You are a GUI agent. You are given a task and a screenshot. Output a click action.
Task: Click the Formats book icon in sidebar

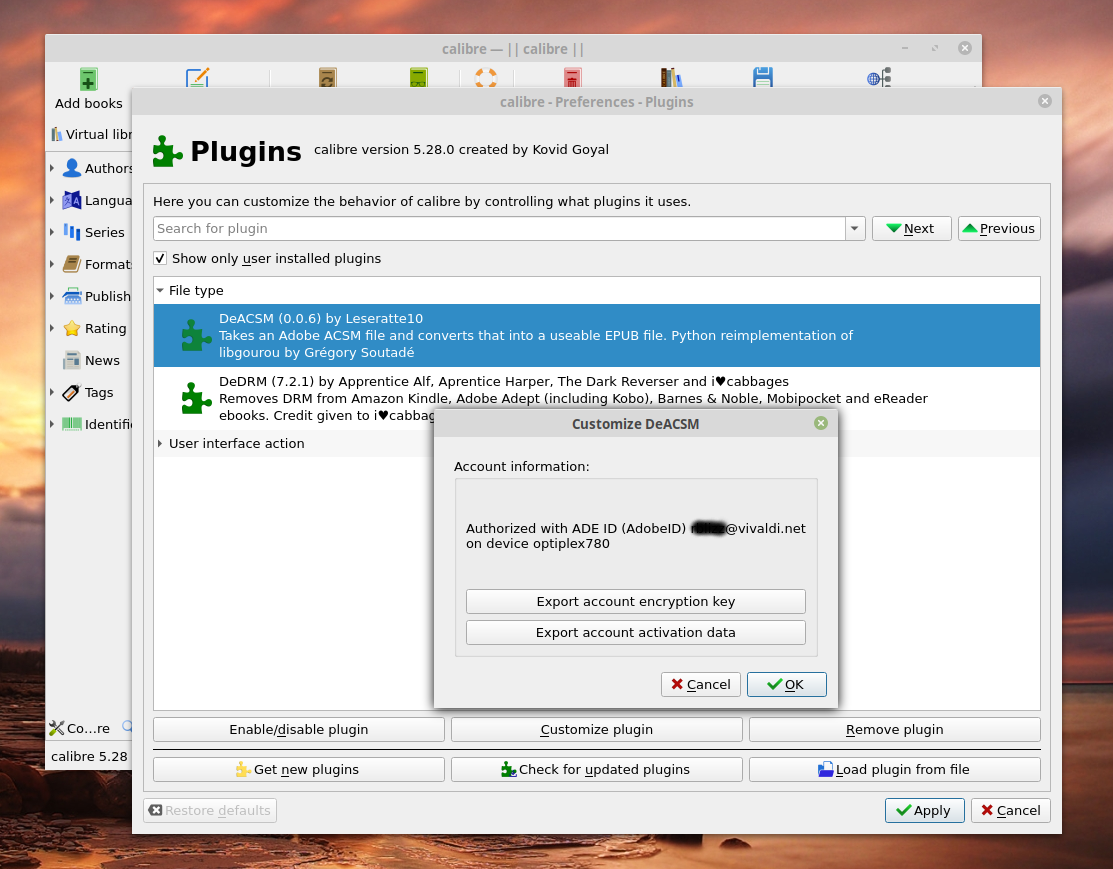(72, 264)
